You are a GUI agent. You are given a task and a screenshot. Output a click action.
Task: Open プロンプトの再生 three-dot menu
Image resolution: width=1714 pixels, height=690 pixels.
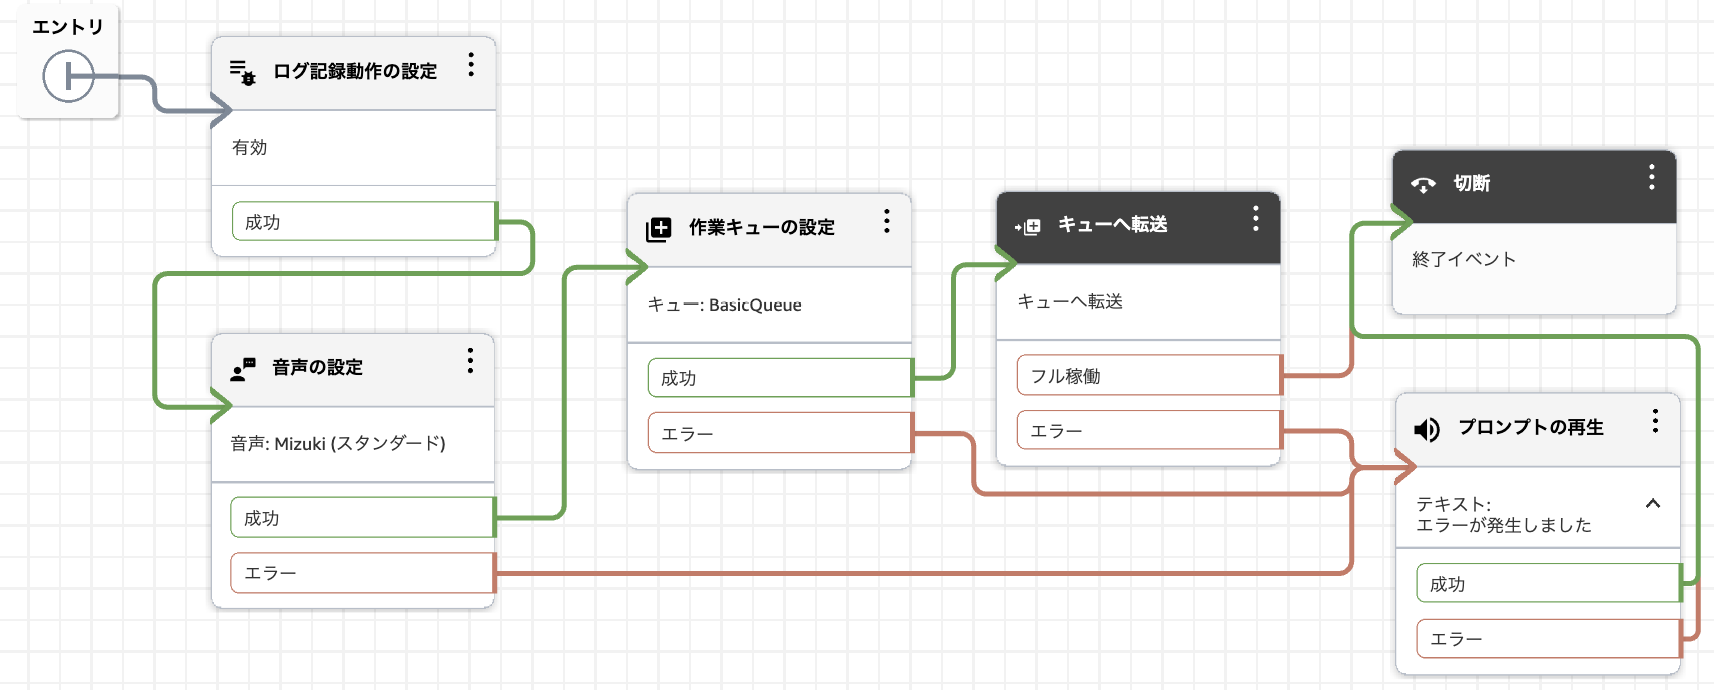1655,421
